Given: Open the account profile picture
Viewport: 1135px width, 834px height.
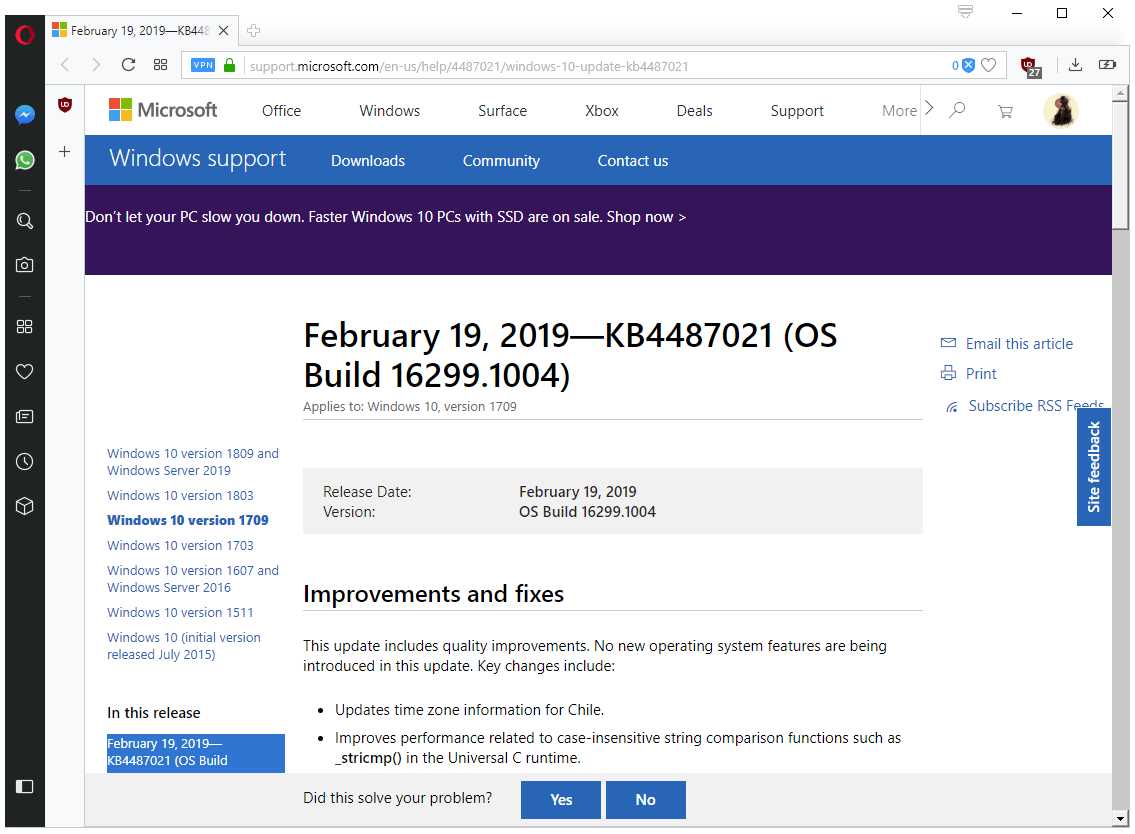Looking at the screenshot, I should tap(1060, 111).
